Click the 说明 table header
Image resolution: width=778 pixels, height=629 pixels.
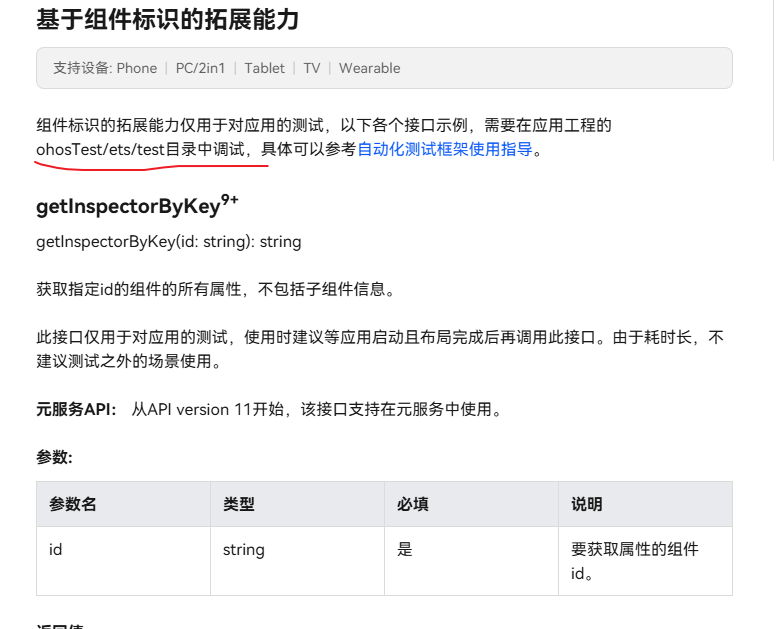click(587, 504)
